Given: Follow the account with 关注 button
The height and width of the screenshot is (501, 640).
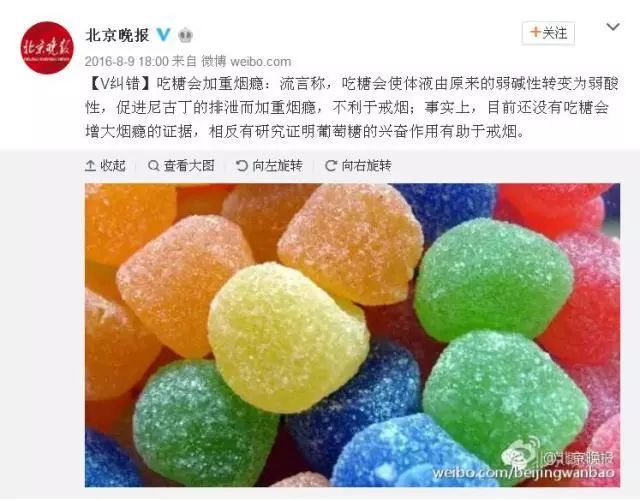Looking at the screenshot, I should [x=548, y=33].
